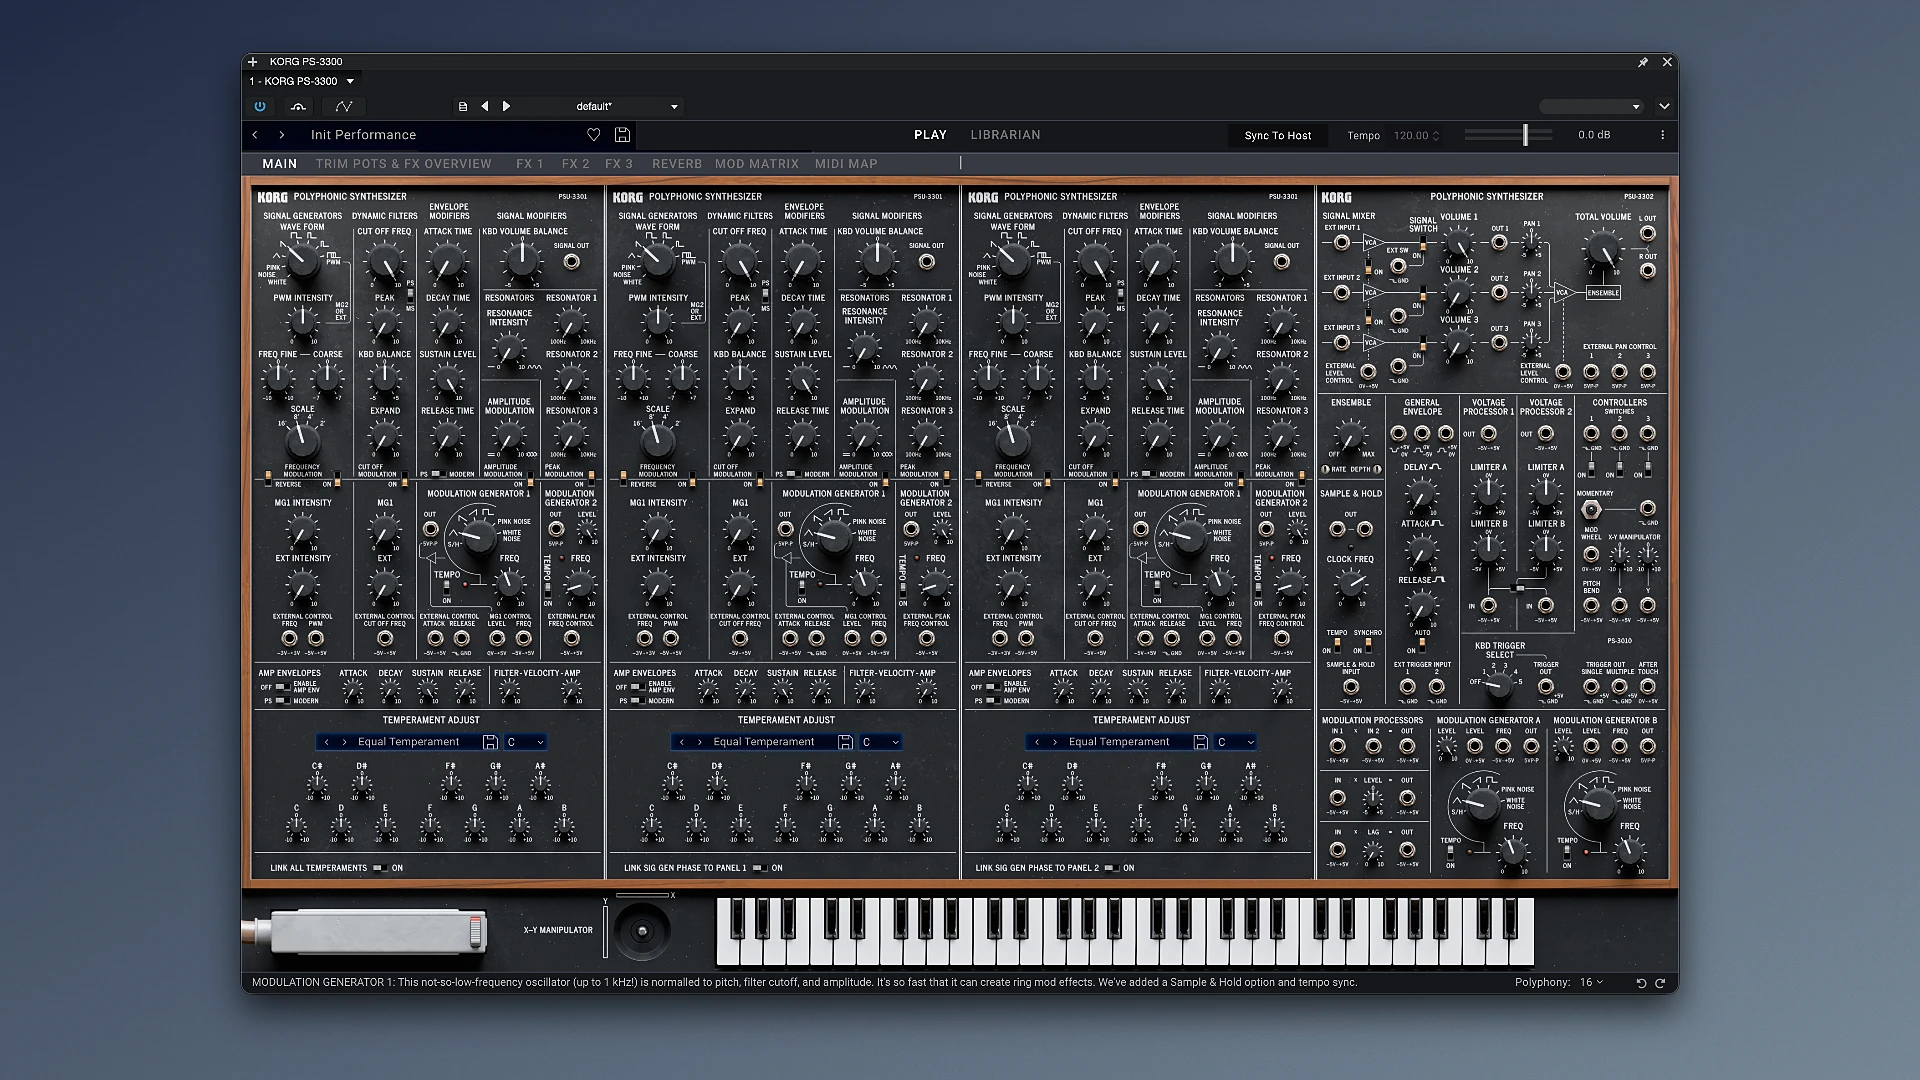
Task: Open the key C dropdown in middle panel
Action: [881, 742]
